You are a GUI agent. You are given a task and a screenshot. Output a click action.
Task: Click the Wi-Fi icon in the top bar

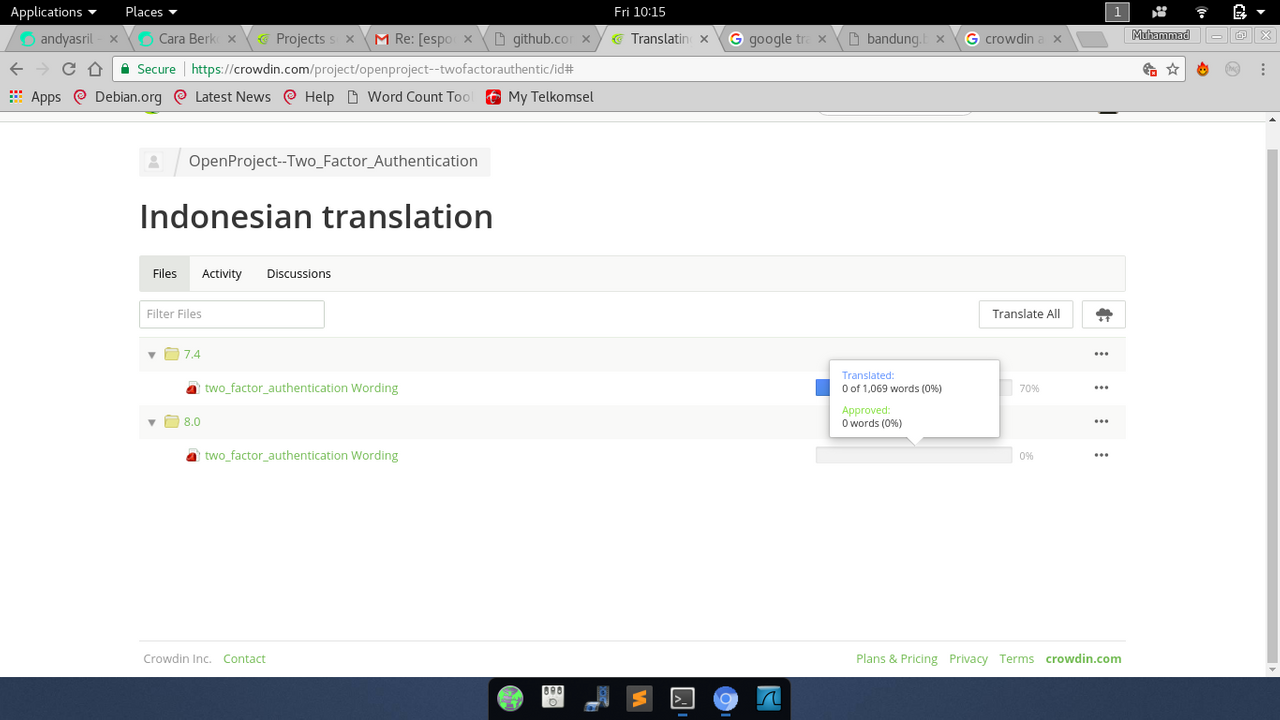pos(1201,12)
